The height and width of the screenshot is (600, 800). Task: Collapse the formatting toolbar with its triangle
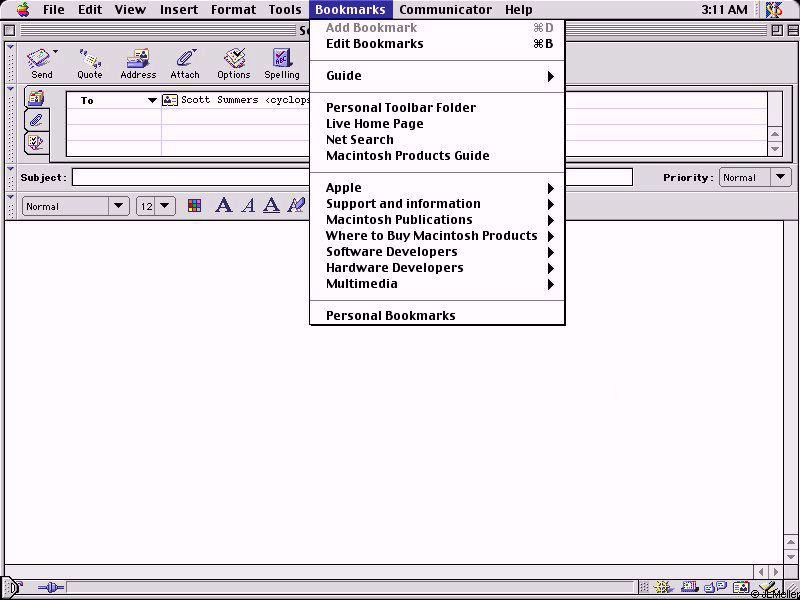[x=11, y=197]
